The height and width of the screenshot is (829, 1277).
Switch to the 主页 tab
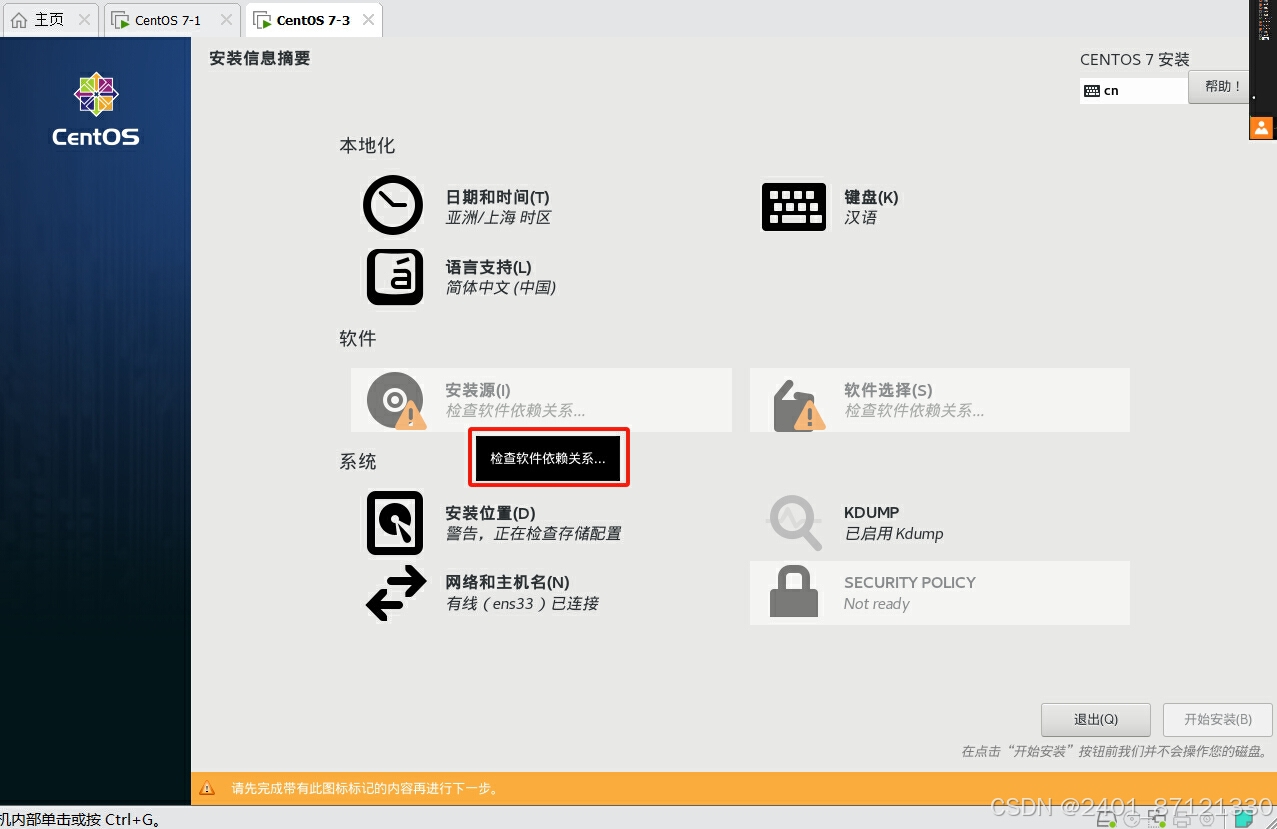click(x=49, y=20)
